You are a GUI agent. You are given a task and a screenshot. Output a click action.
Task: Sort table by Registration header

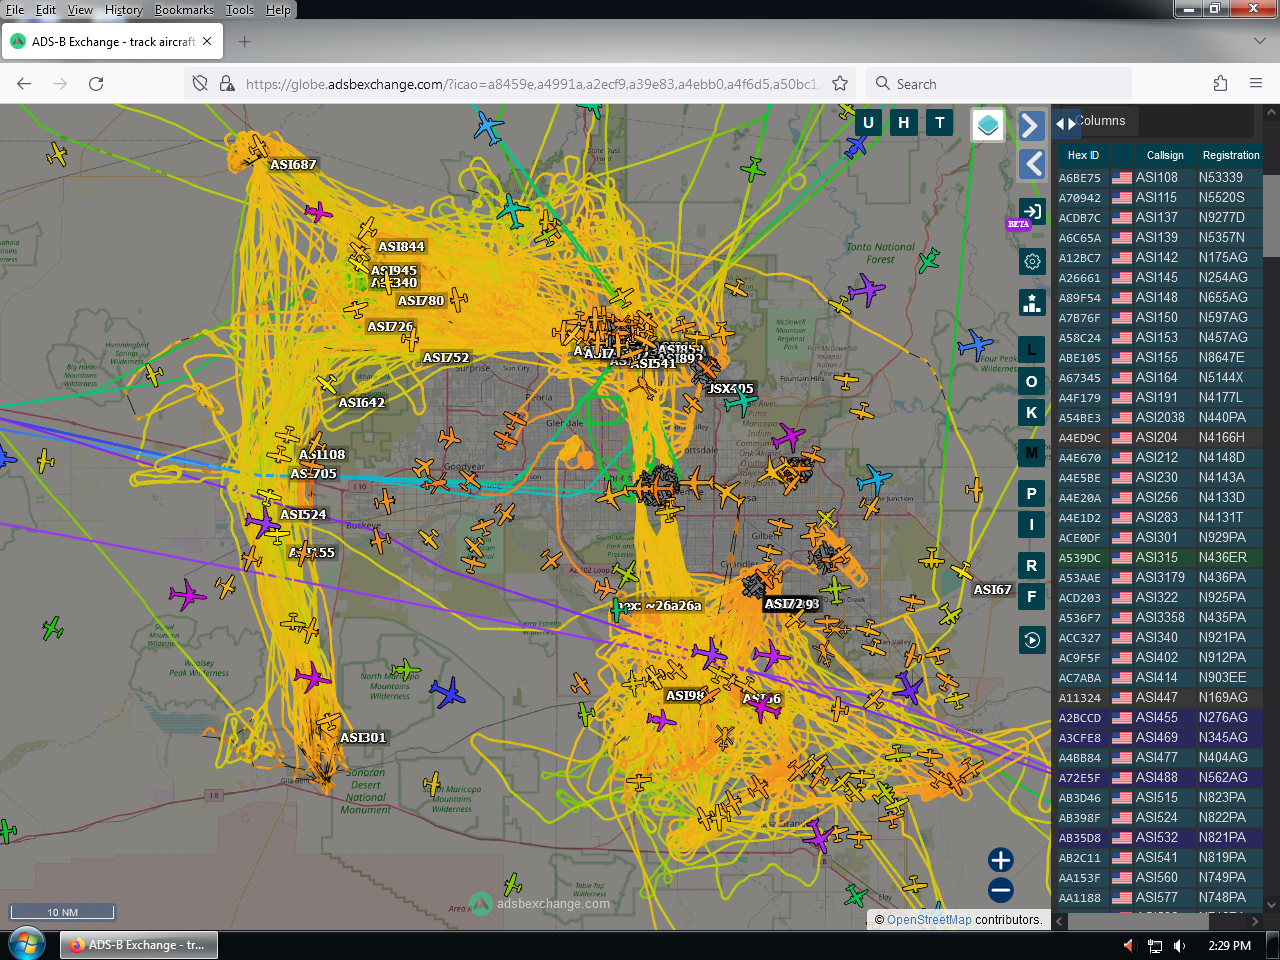[x=1231, y=155]
